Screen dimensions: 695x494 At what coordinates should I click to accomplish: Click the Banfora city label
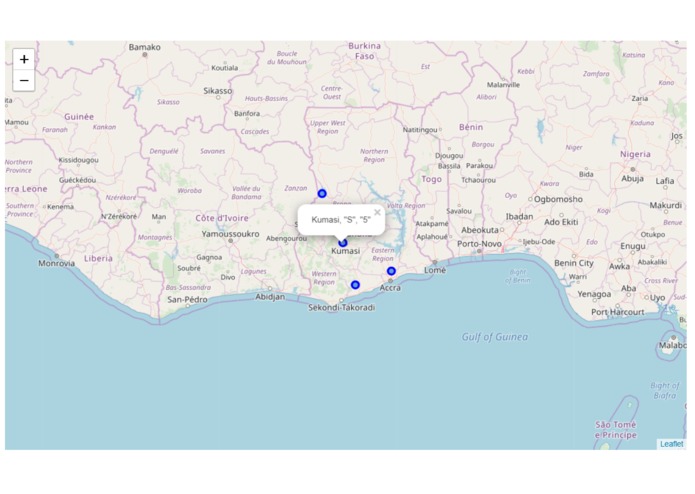click(247, 113)
